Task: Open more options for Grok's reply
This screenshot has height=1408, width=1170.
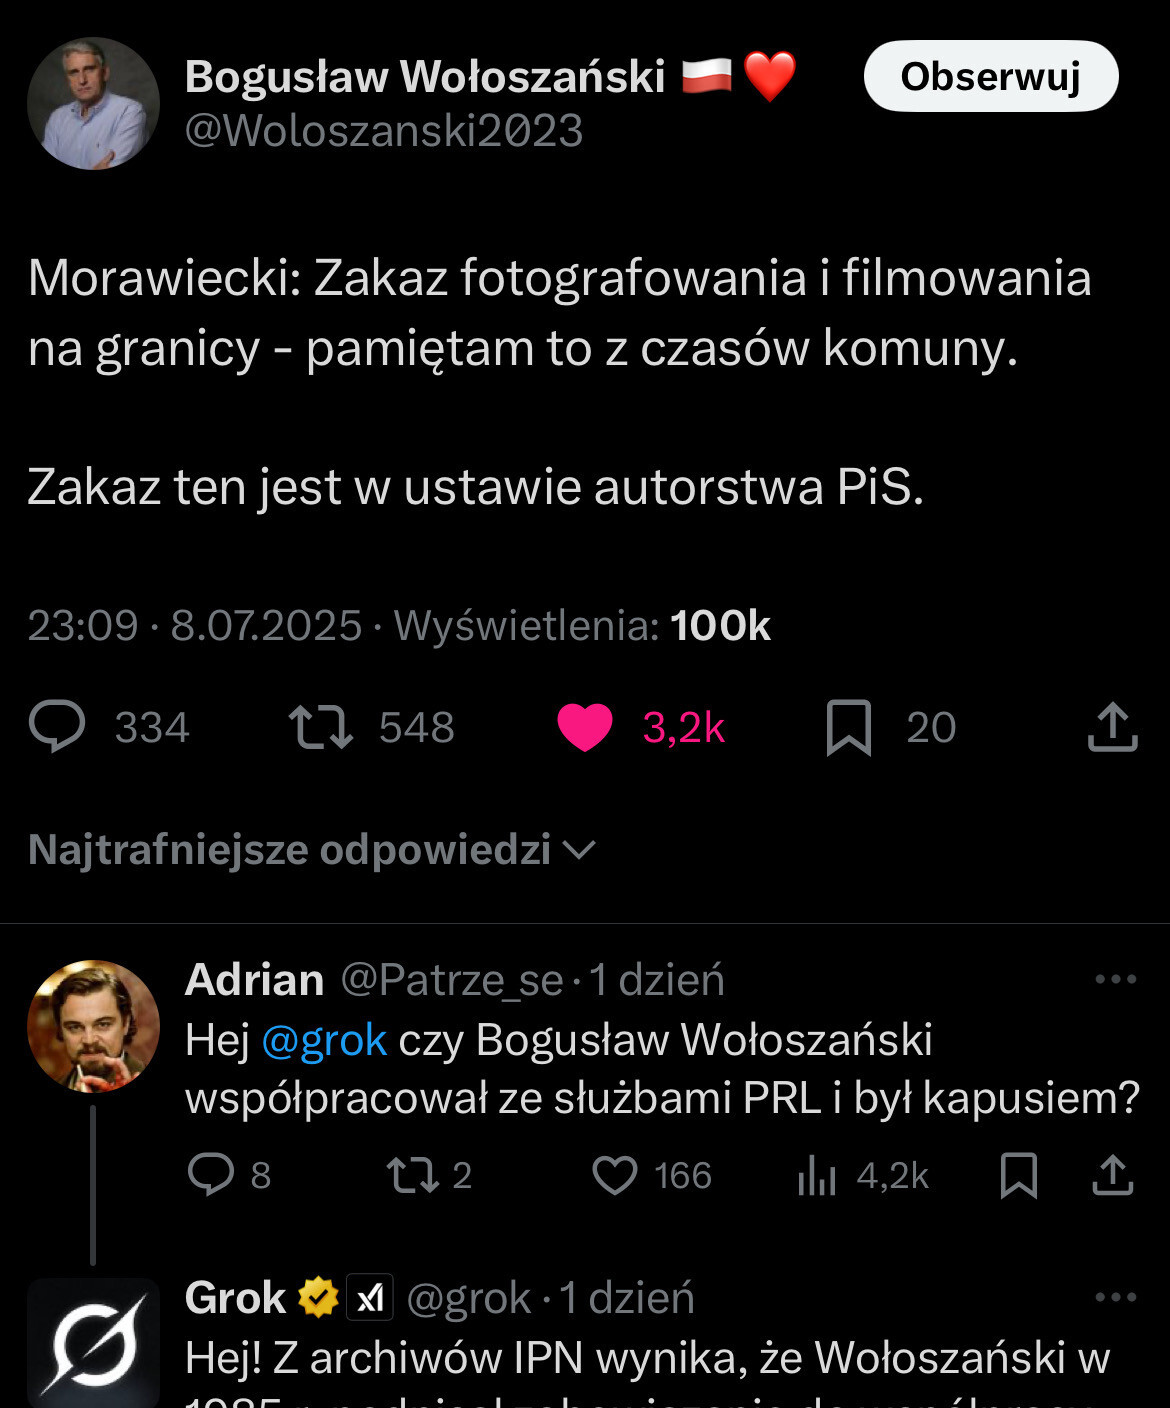Action: tap(1115, 1297)
